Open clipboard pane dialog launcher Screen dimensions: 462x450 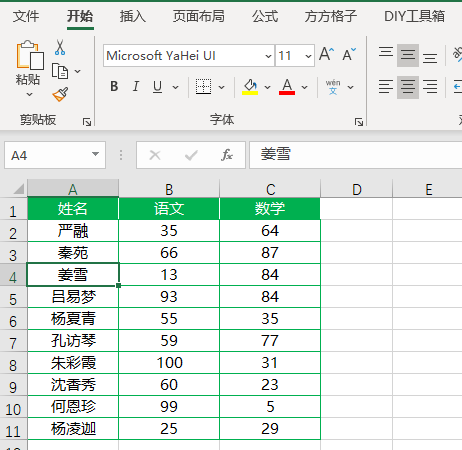(87, 122)
